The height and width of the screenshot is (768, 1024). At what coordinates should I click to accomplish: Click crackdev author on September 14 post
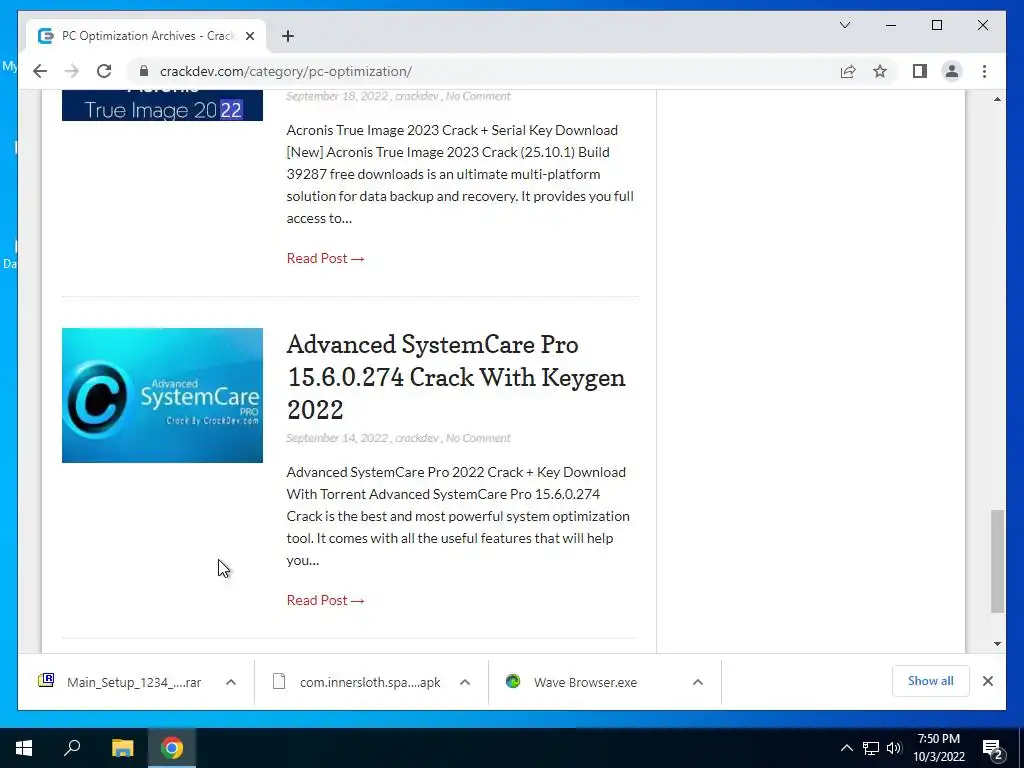click(417, 438)
